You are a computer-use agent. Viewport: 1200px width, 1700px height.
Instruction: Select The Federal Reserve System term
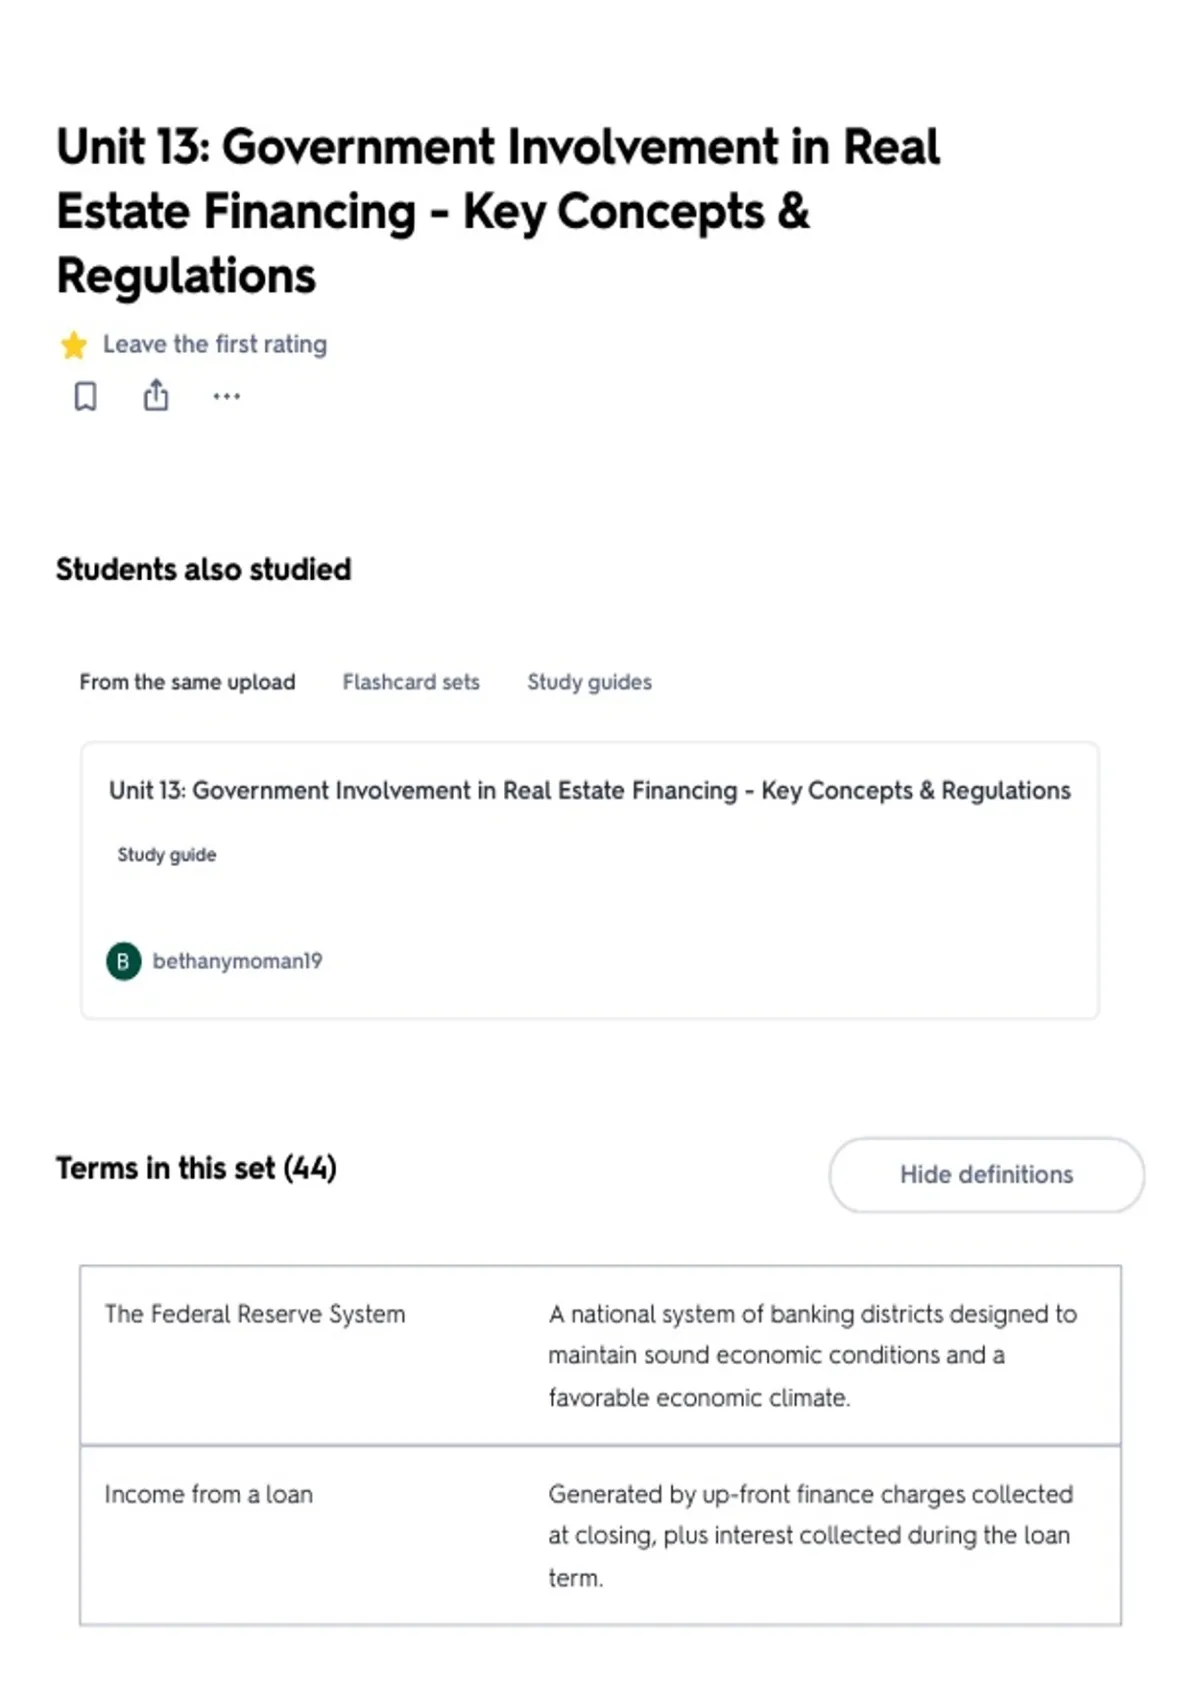click(x=255, y=1314)
